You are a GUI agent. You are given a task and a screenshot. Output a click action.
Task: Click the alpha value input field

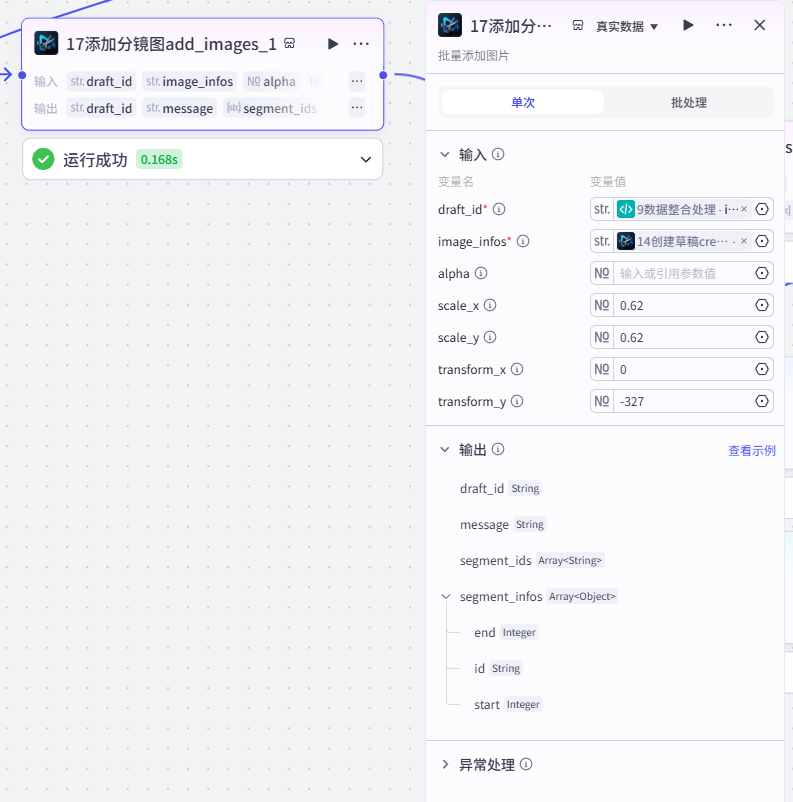[x=683, y=273]
